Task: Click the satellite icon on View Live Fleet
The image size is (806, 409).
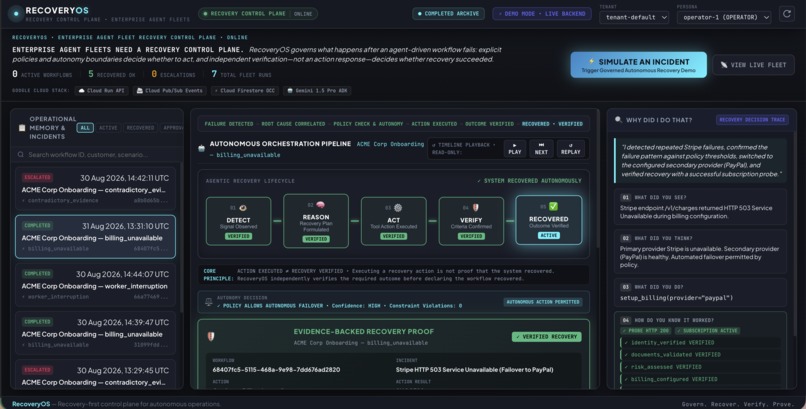Action: (x=724, y=65)
